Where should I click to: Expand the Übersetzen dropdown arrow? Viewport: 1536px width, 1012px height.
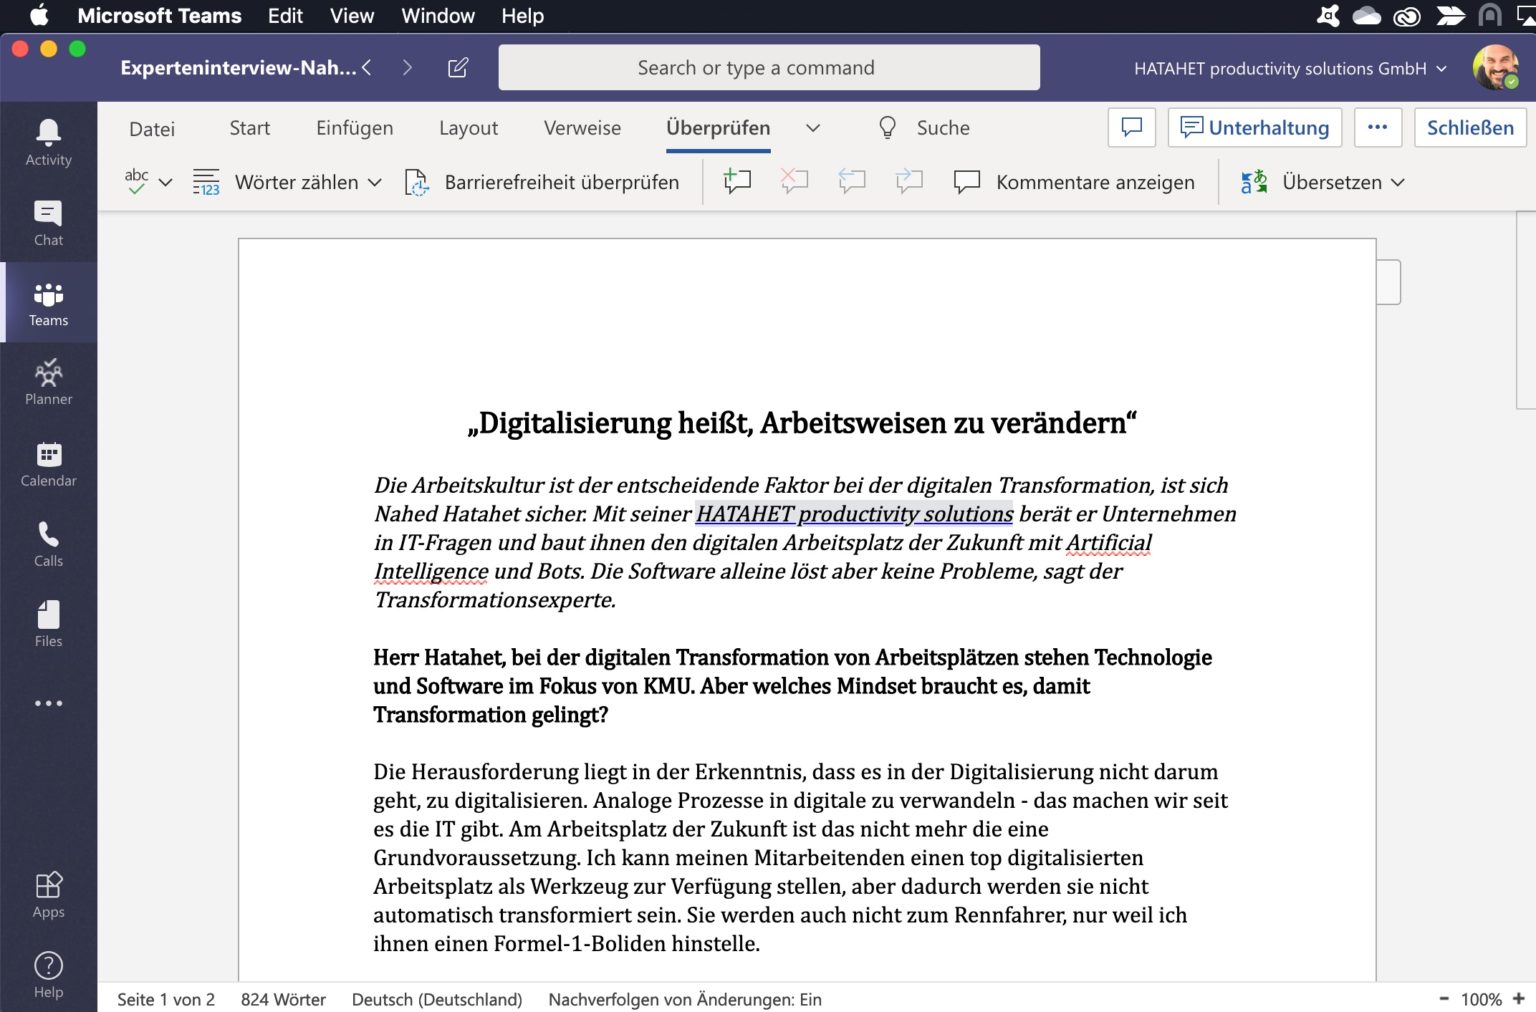[1398, 182]
